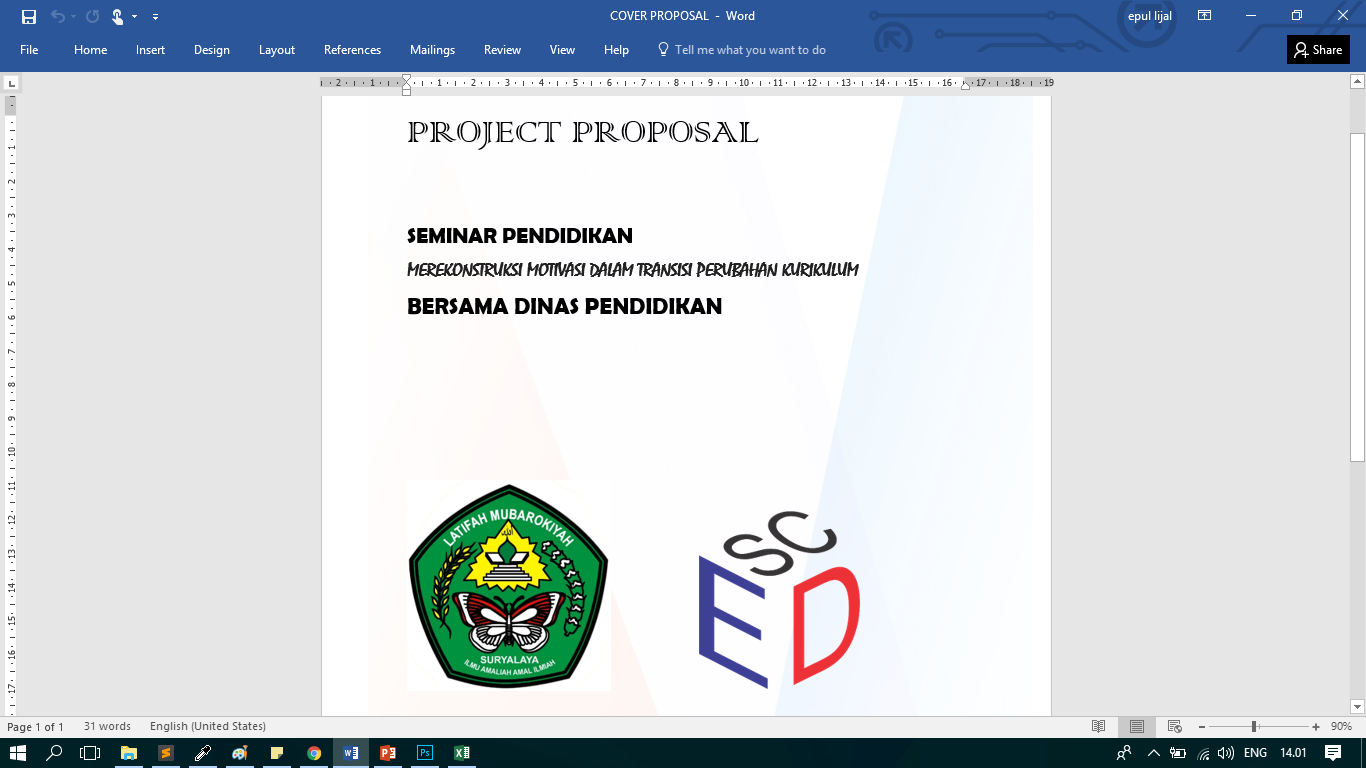Image resolution: width=1366 pixels, height=768 pixels.
Task: Open the Help tab
Action: (616, 50)
